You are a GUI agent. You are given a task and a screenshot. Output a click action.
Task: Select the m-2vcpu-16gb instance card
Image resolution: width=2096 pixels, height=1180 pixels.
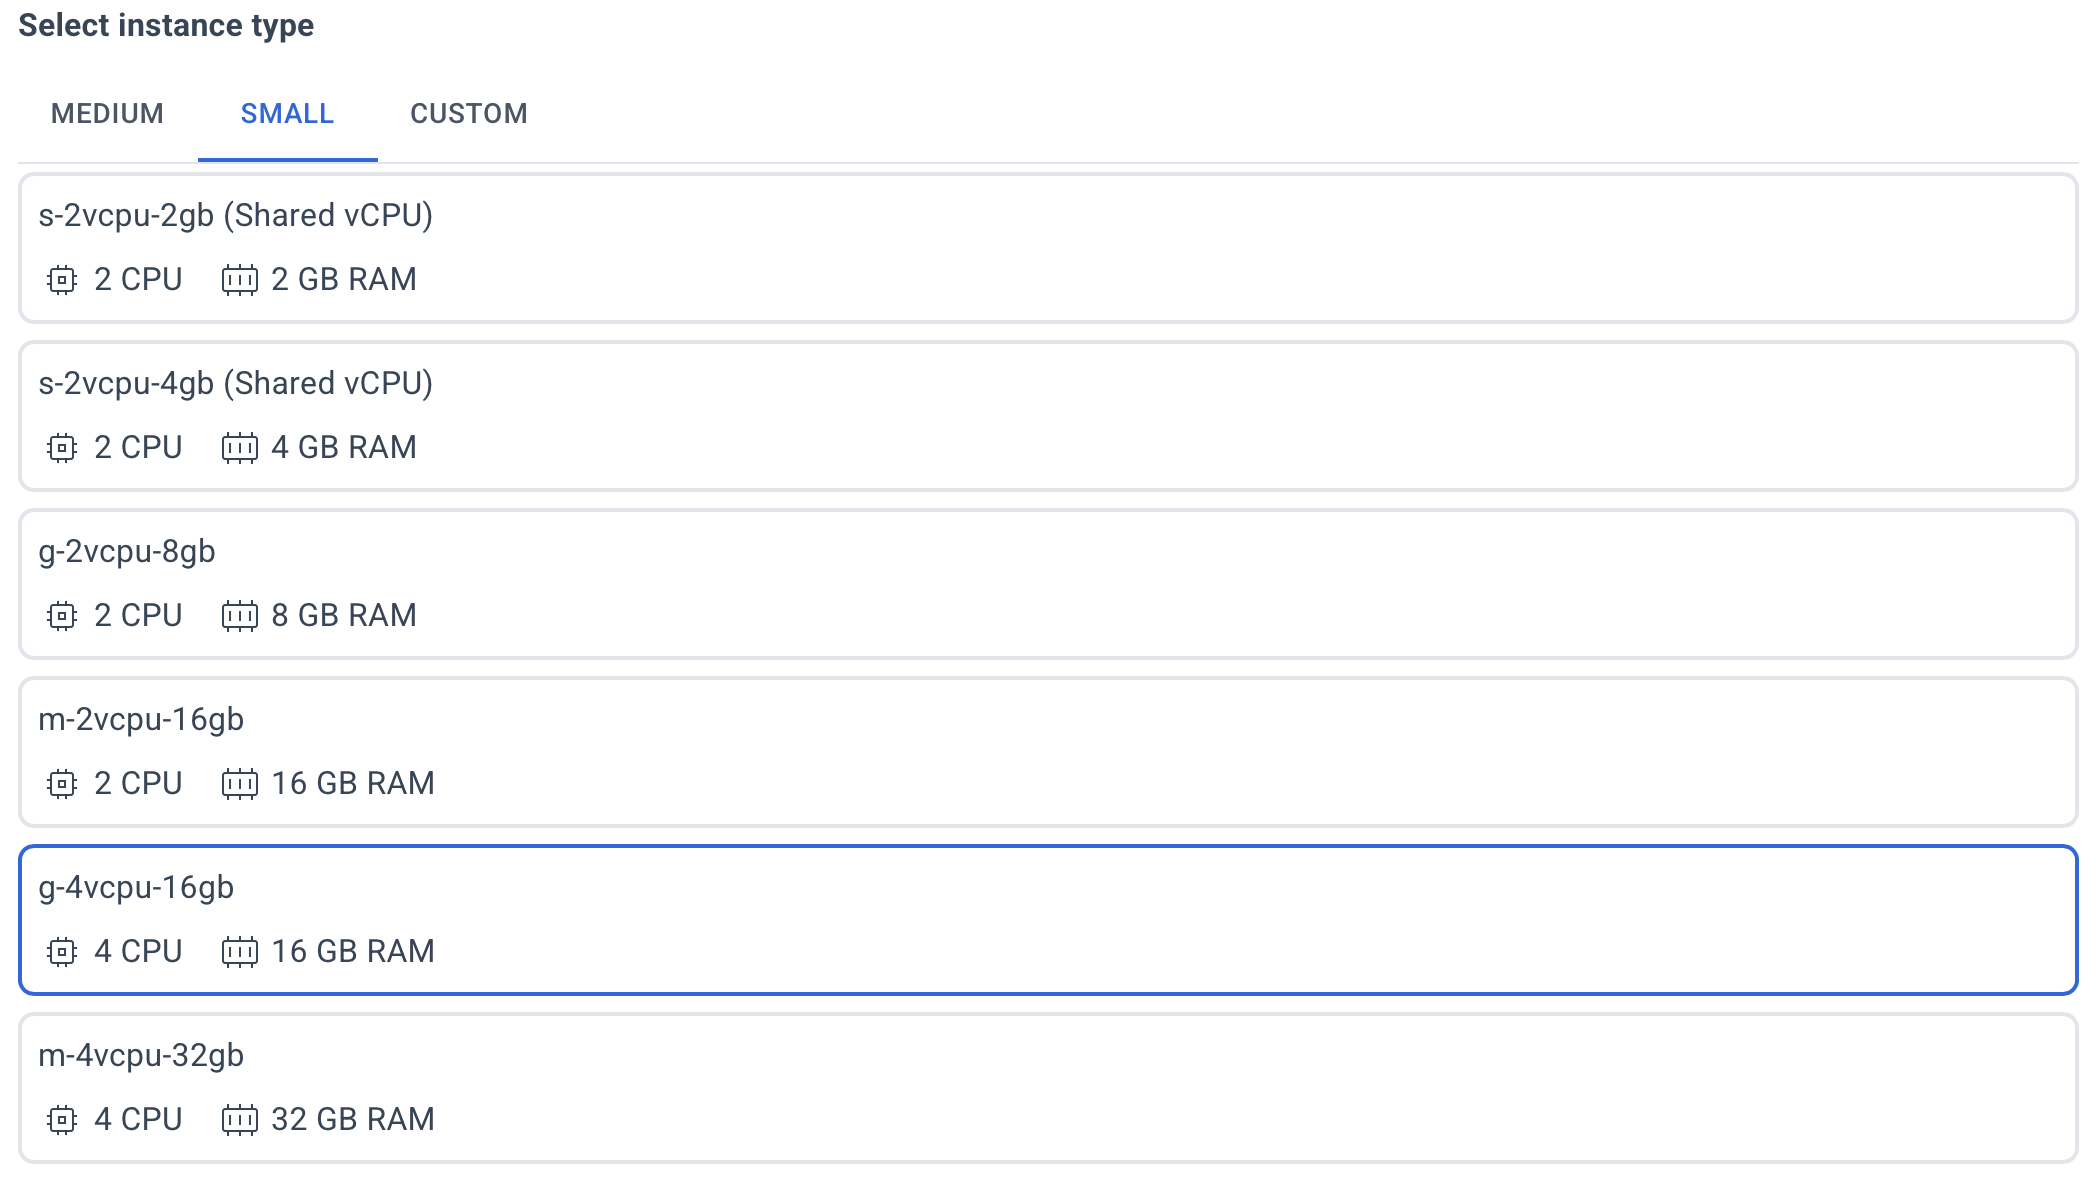coord(1048,752)
